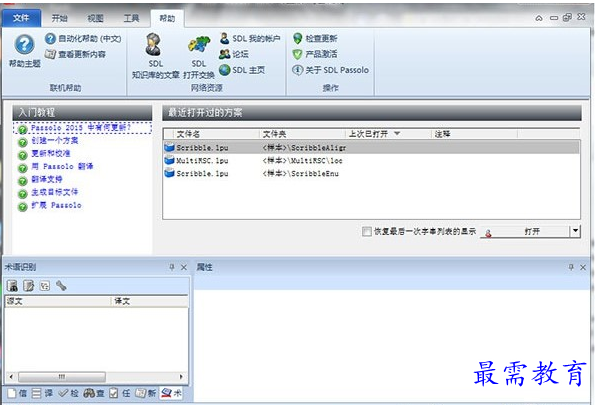
Task: Select the <样本>\ScribbleEnu folder cell
Action: point(301,173)
